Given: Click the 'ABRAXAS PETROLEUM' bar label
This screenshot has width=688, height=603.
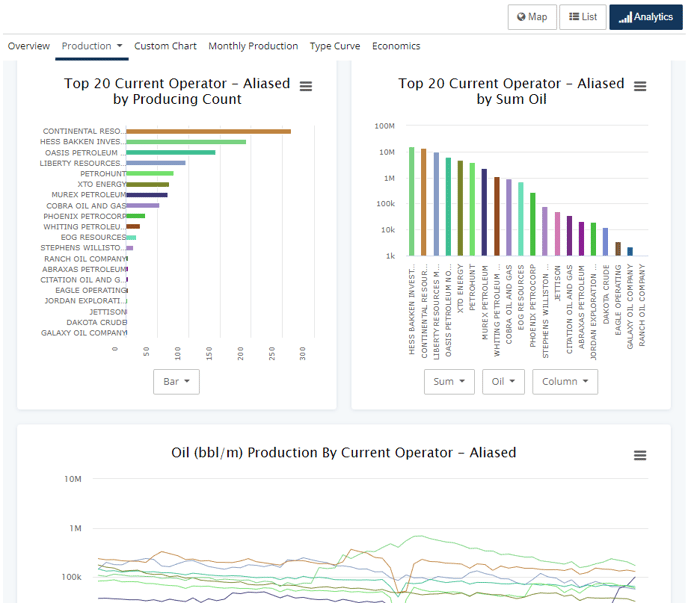Looking at the screenshot, I should tap(84, 269).
